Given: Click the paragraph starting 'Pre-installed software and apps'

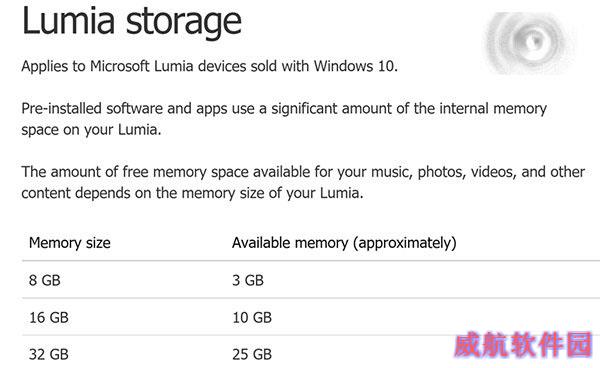Looking at the screenshot, I should click(284, 119).
